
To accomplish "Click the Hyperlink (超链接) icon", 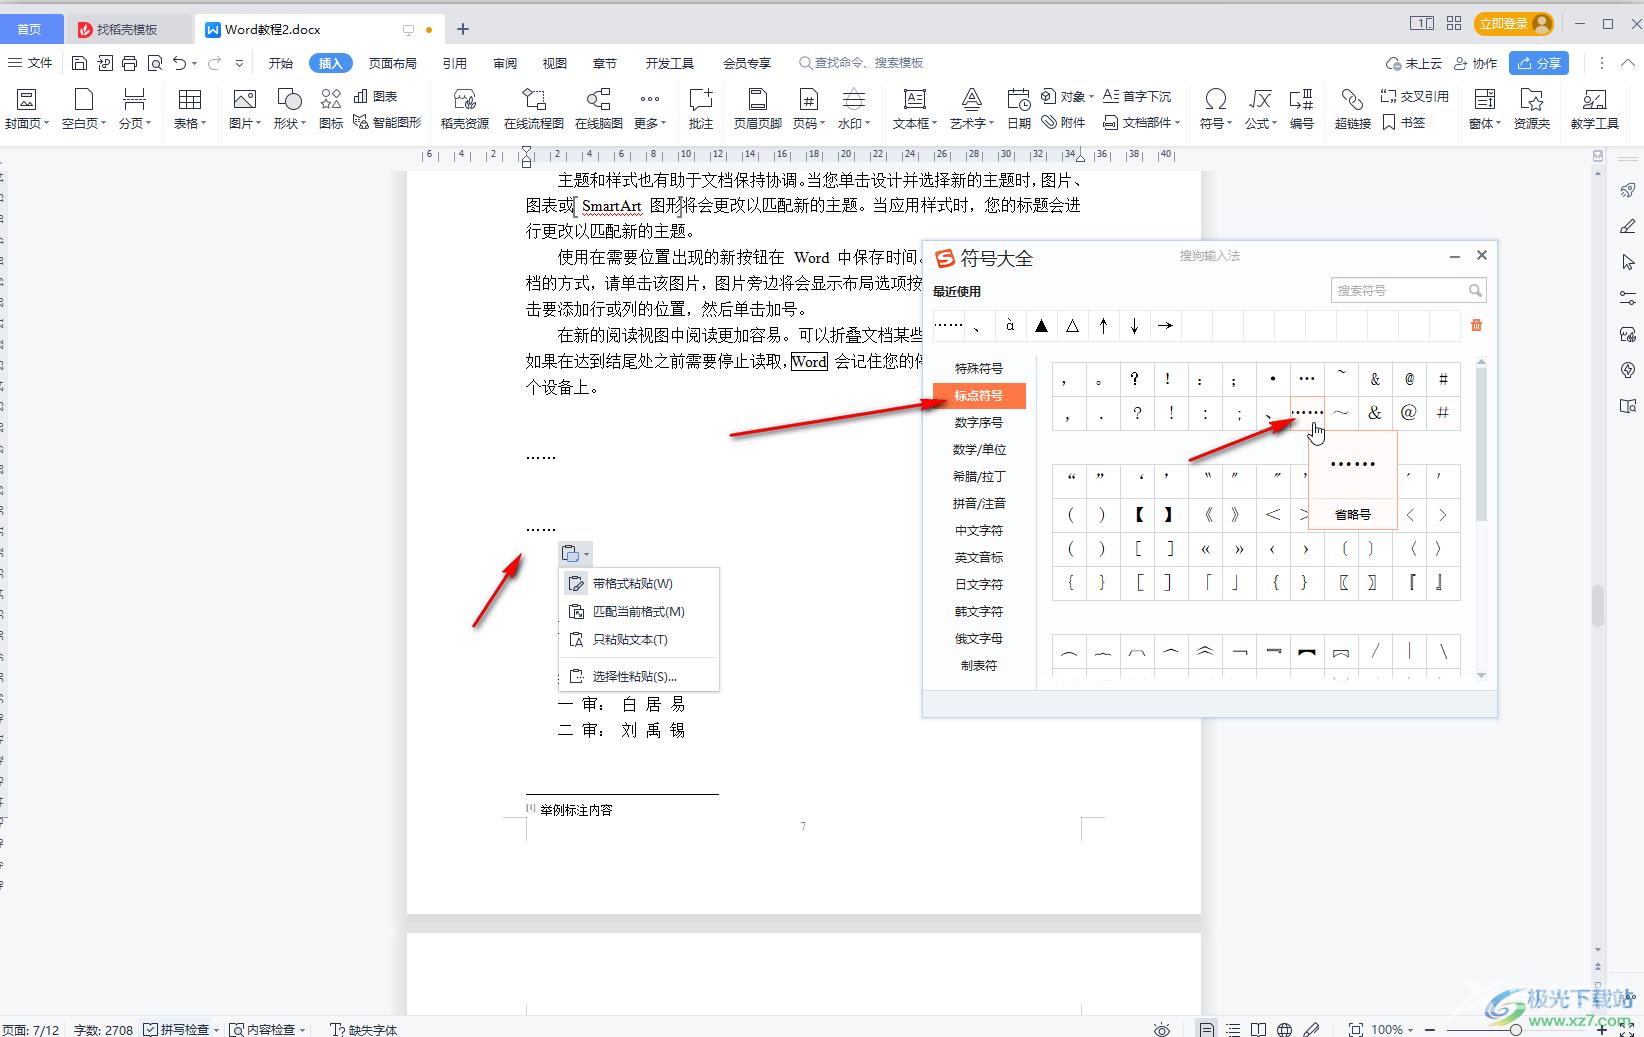I will 1352,109.
